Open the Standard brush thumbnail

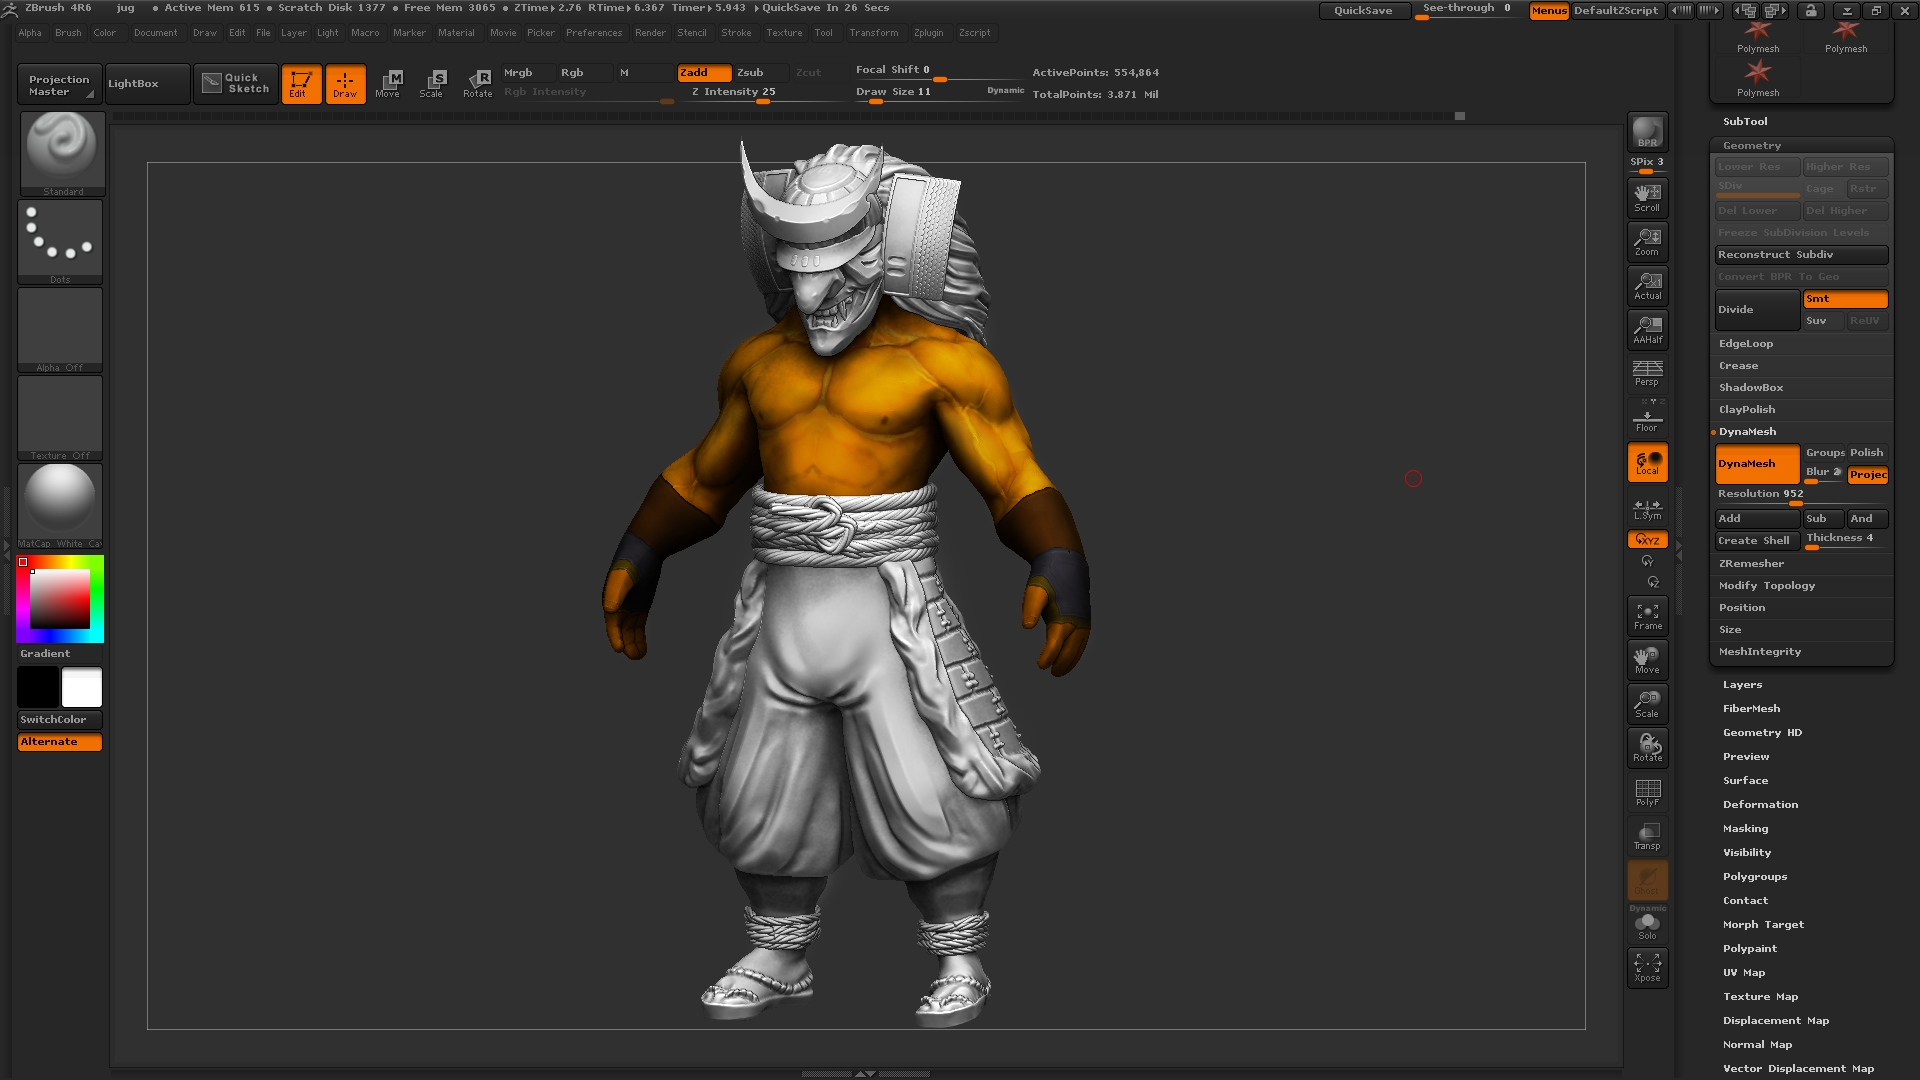[62, 153]
